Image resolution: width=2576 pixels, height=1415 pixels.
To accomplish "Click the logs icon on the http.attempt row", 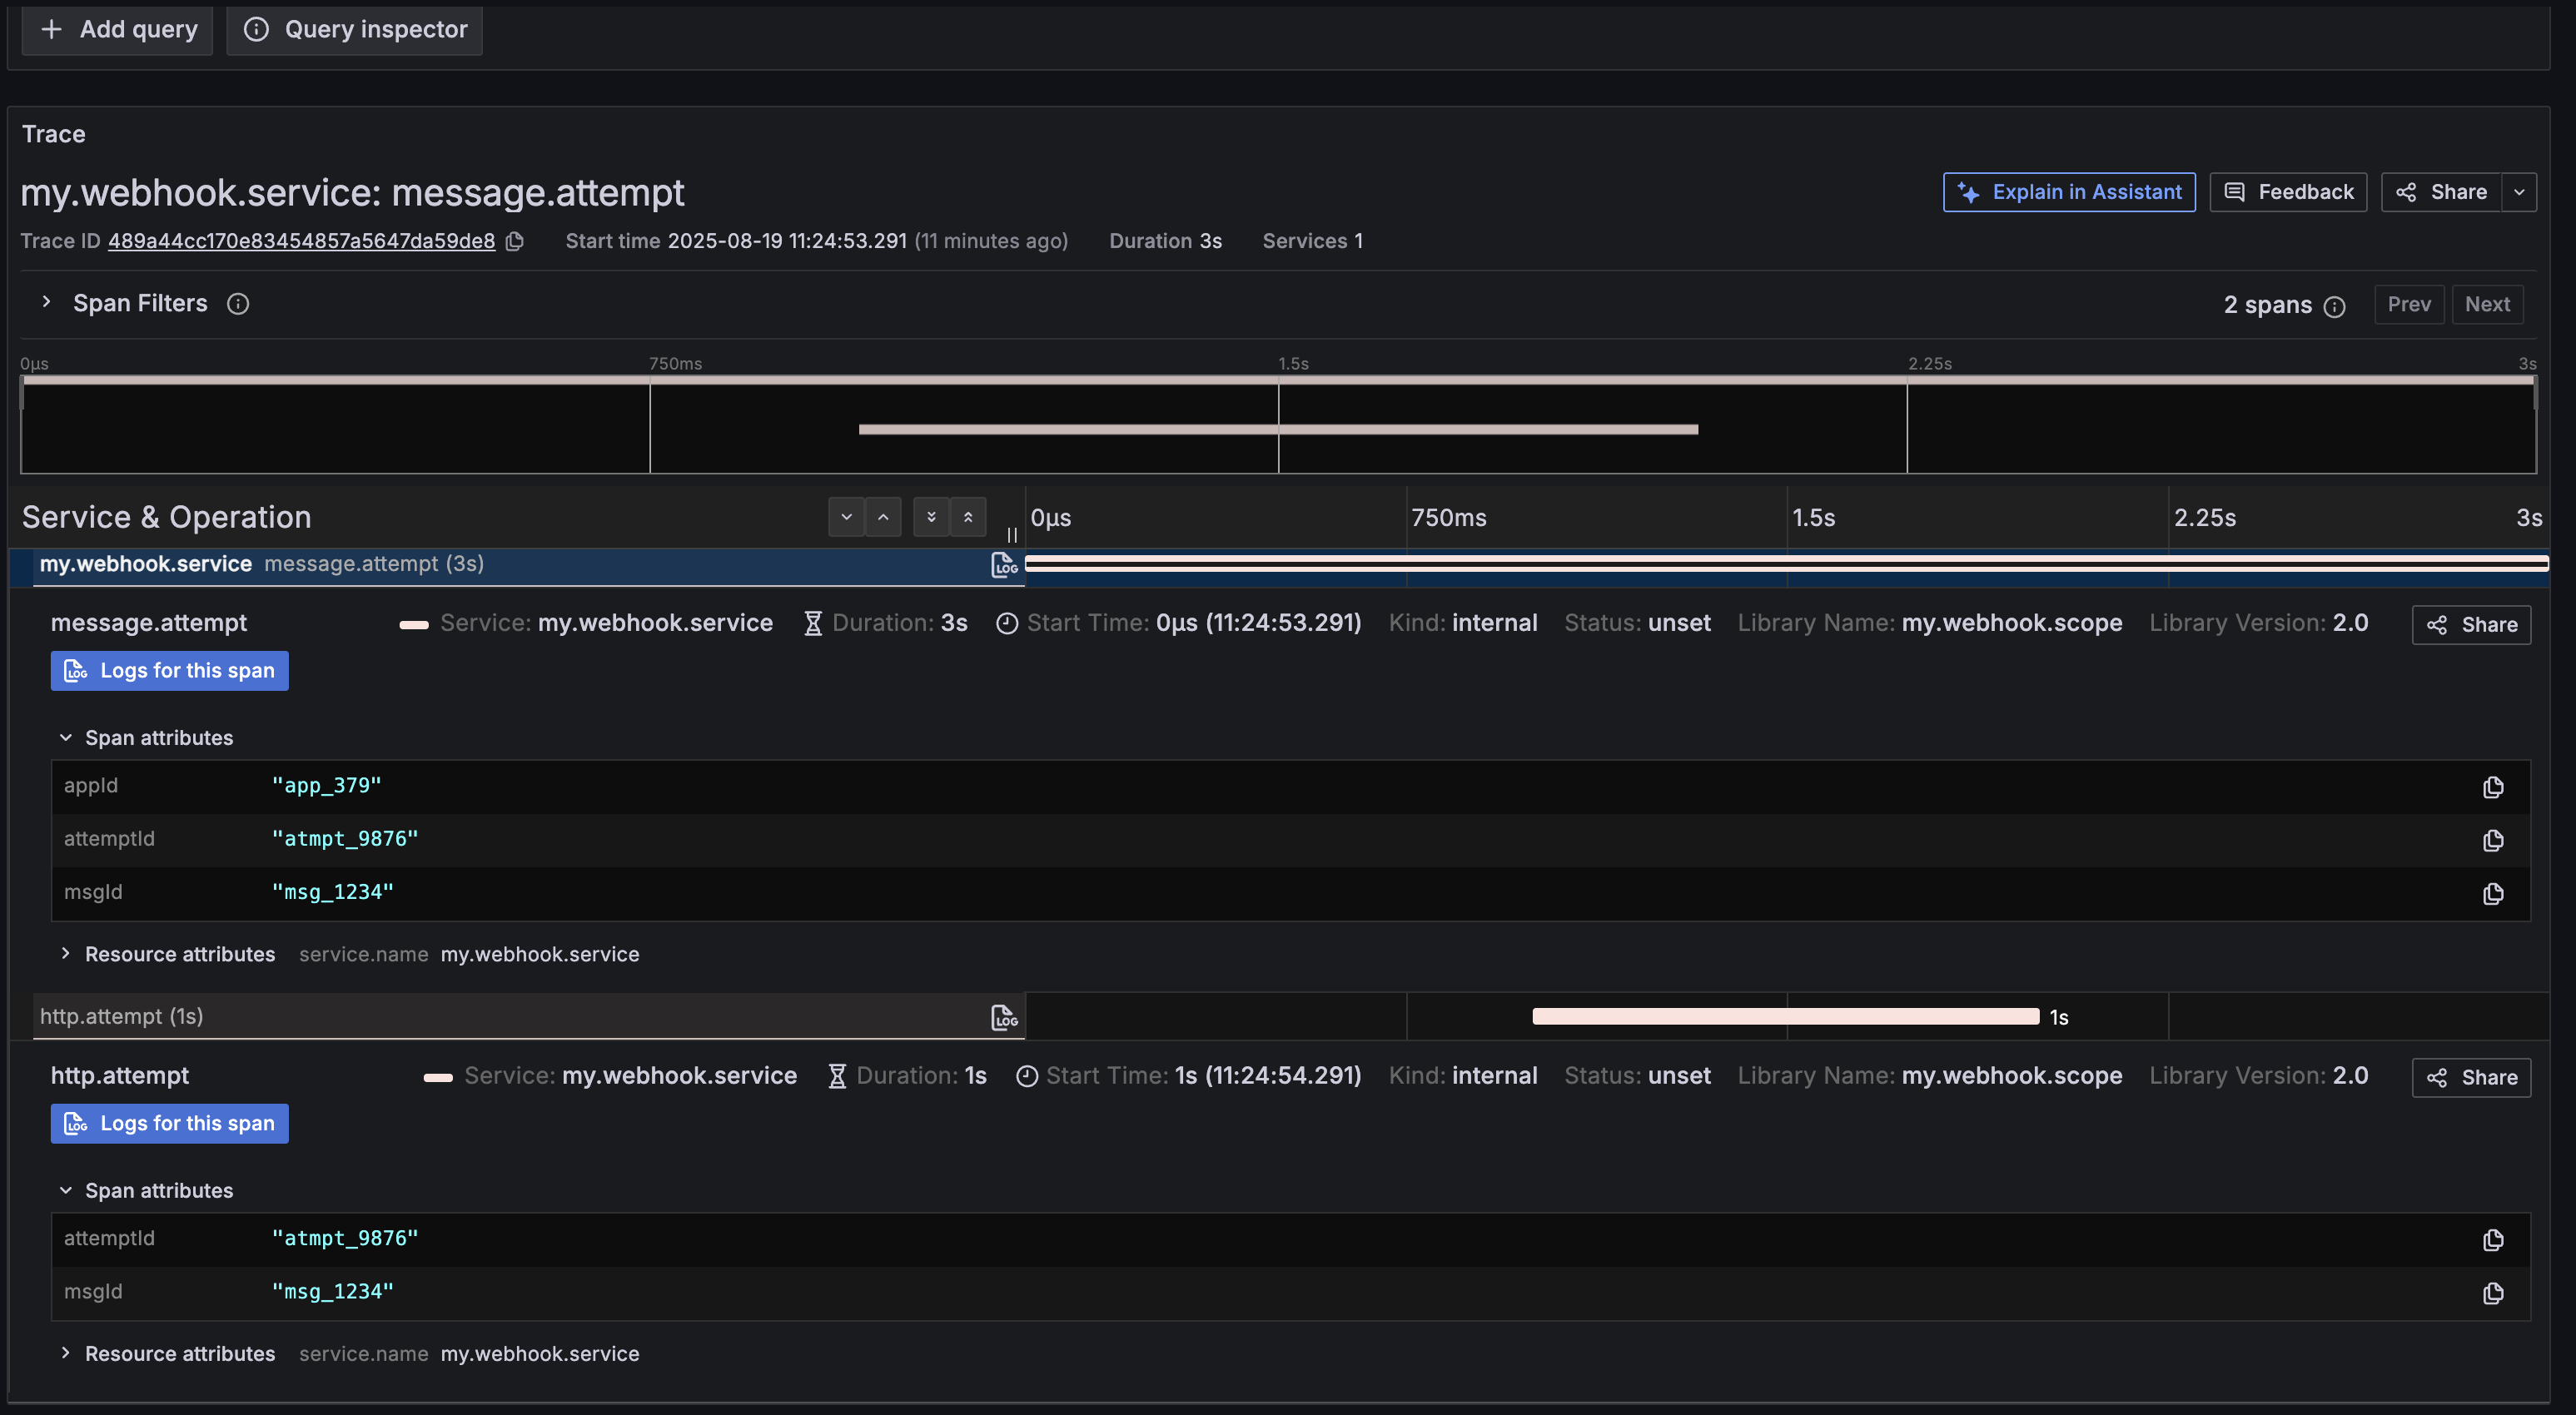I will tap(1004, 1017).
